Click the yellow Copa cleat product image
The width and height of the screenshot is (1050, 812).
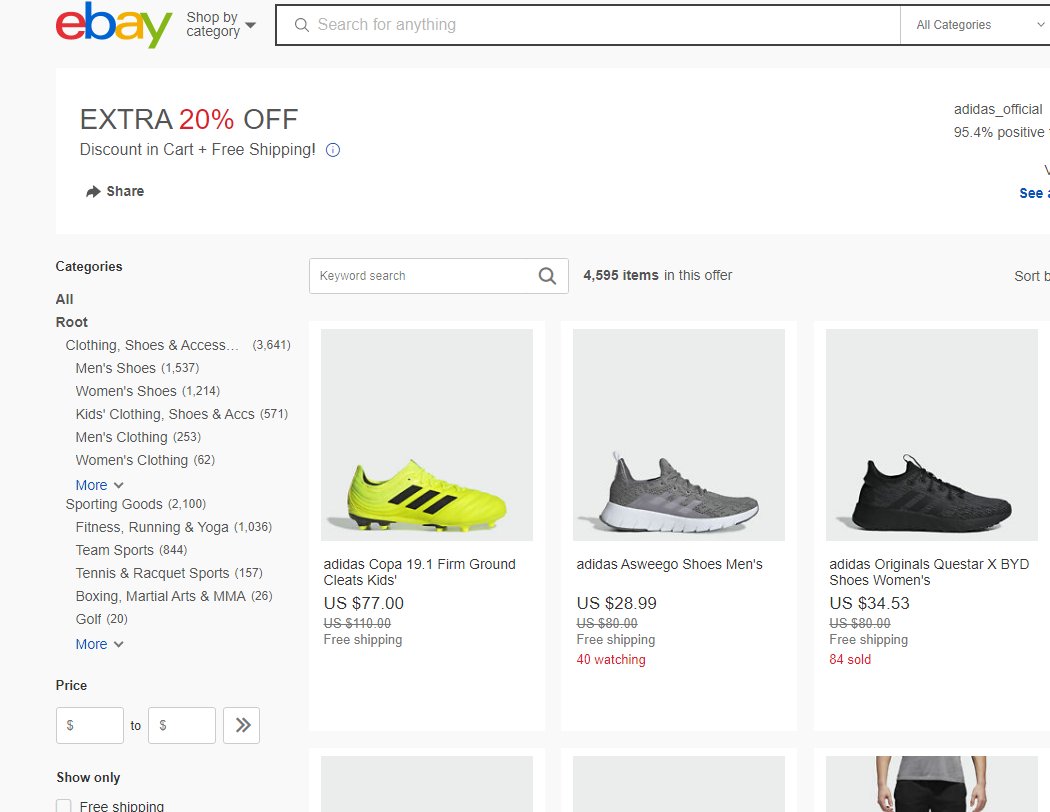click(x=427, y=436)
